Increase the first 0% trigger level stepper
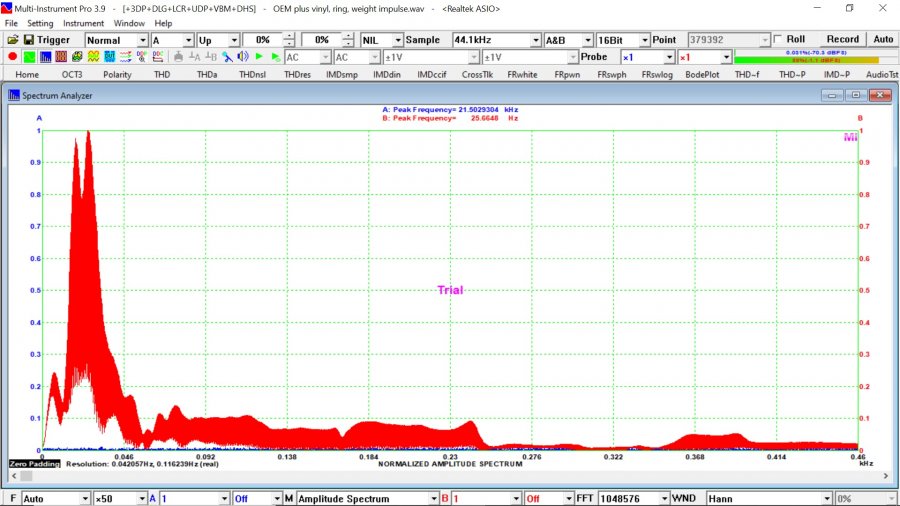 [289, 36]
